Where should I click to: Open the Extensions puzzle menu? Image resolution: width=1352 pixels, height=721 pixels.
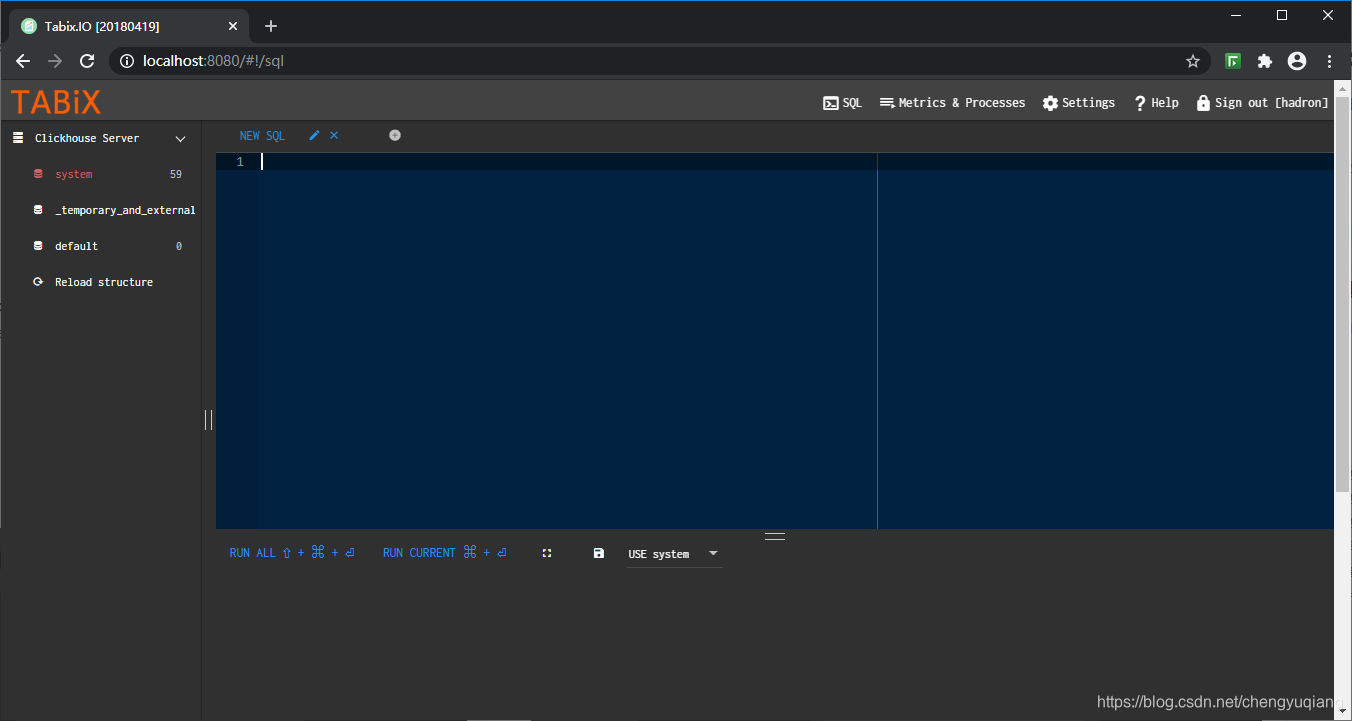[1265, 61]
